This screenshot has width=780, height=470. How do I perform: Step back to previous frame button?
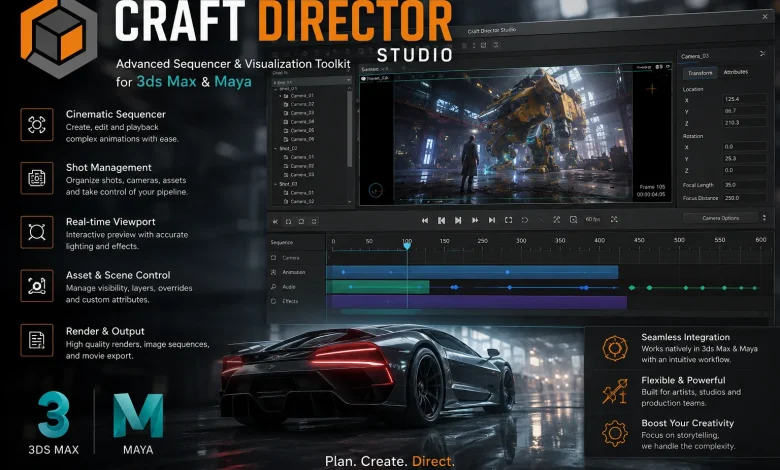441,220
